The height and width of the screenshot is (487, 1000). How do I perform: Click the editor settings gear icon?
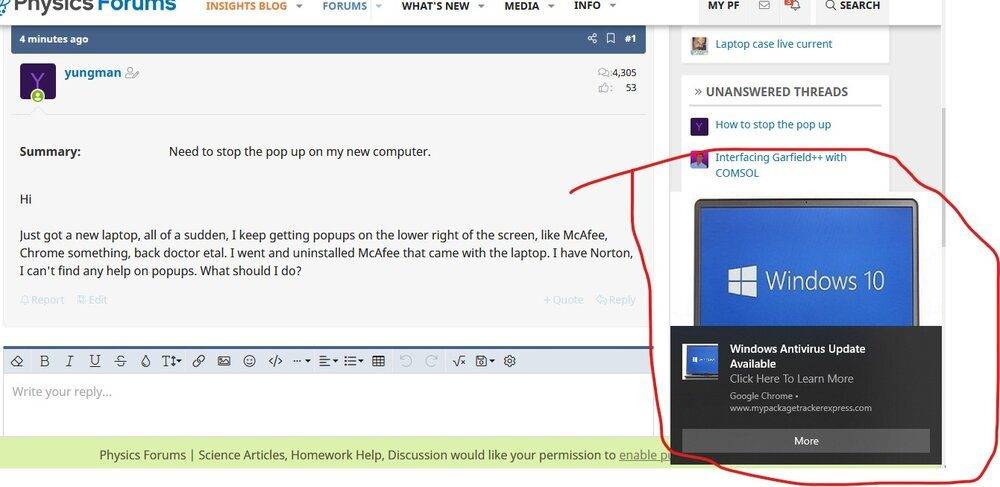coord(509,361)
